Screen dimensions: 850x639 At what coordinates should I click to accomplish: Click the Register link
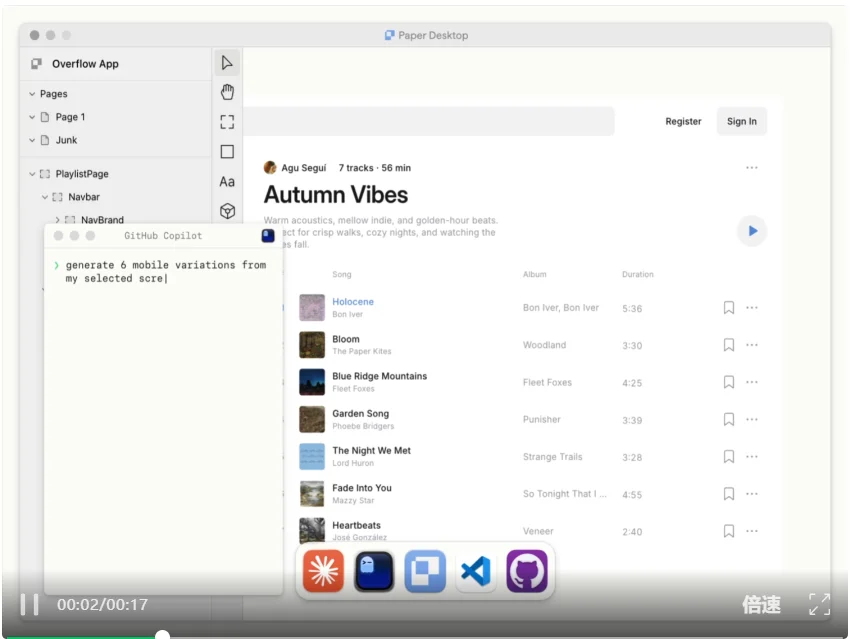[683, 121]
